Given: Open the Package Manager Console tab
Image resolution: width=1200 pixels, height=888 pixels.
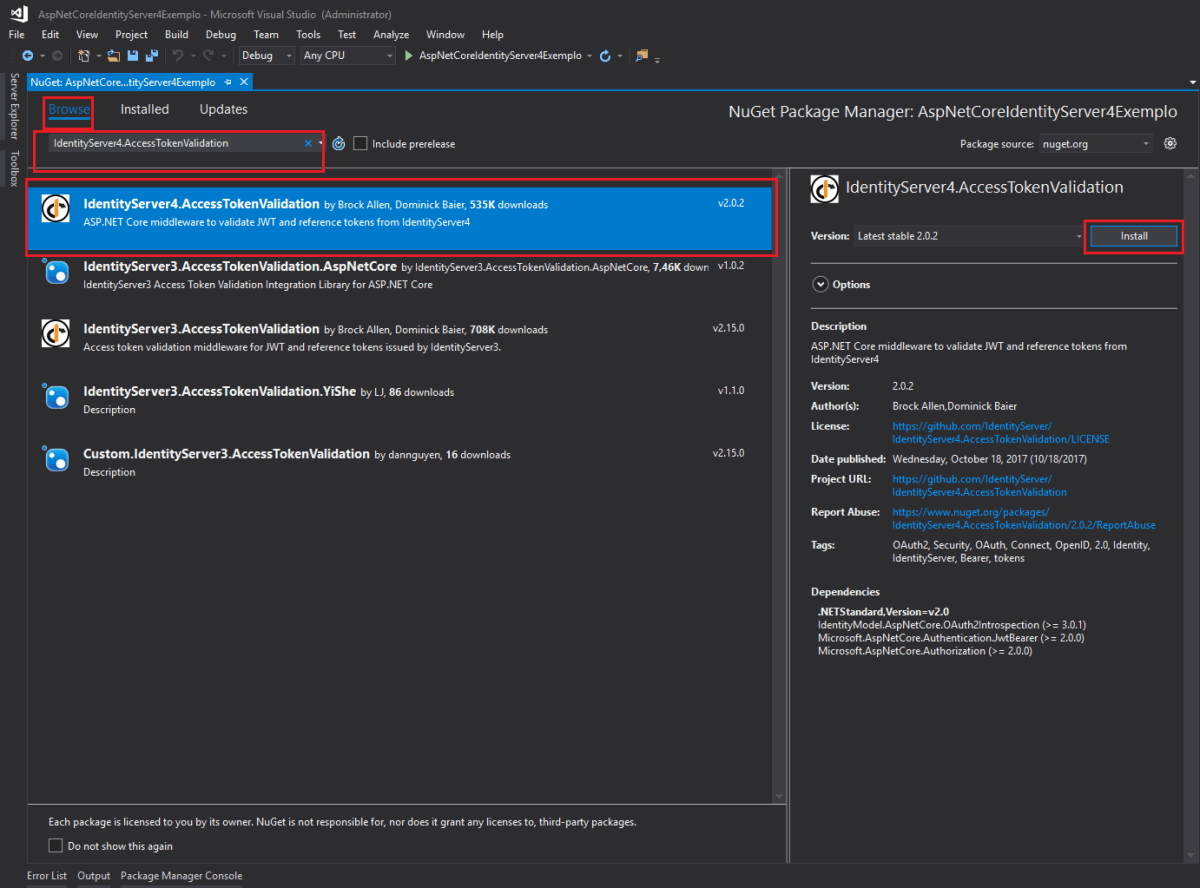Looking at the screenshot, I should (181, 876).
